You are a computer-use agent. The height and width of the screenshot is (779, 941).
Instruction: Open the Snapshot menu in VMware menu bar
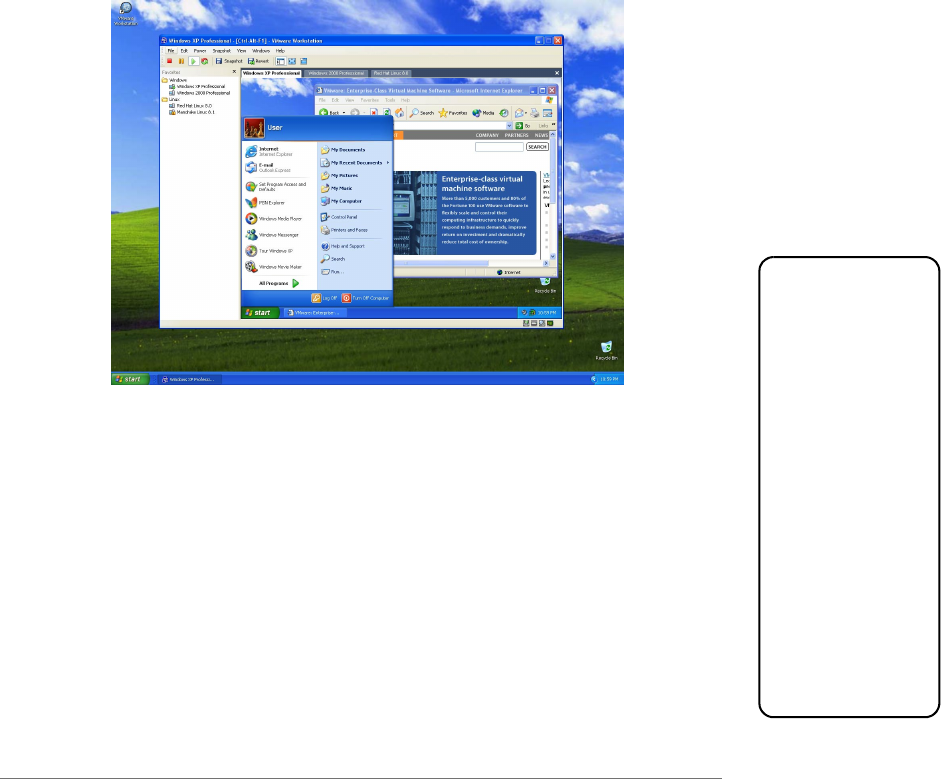click(x=221, y=51)
